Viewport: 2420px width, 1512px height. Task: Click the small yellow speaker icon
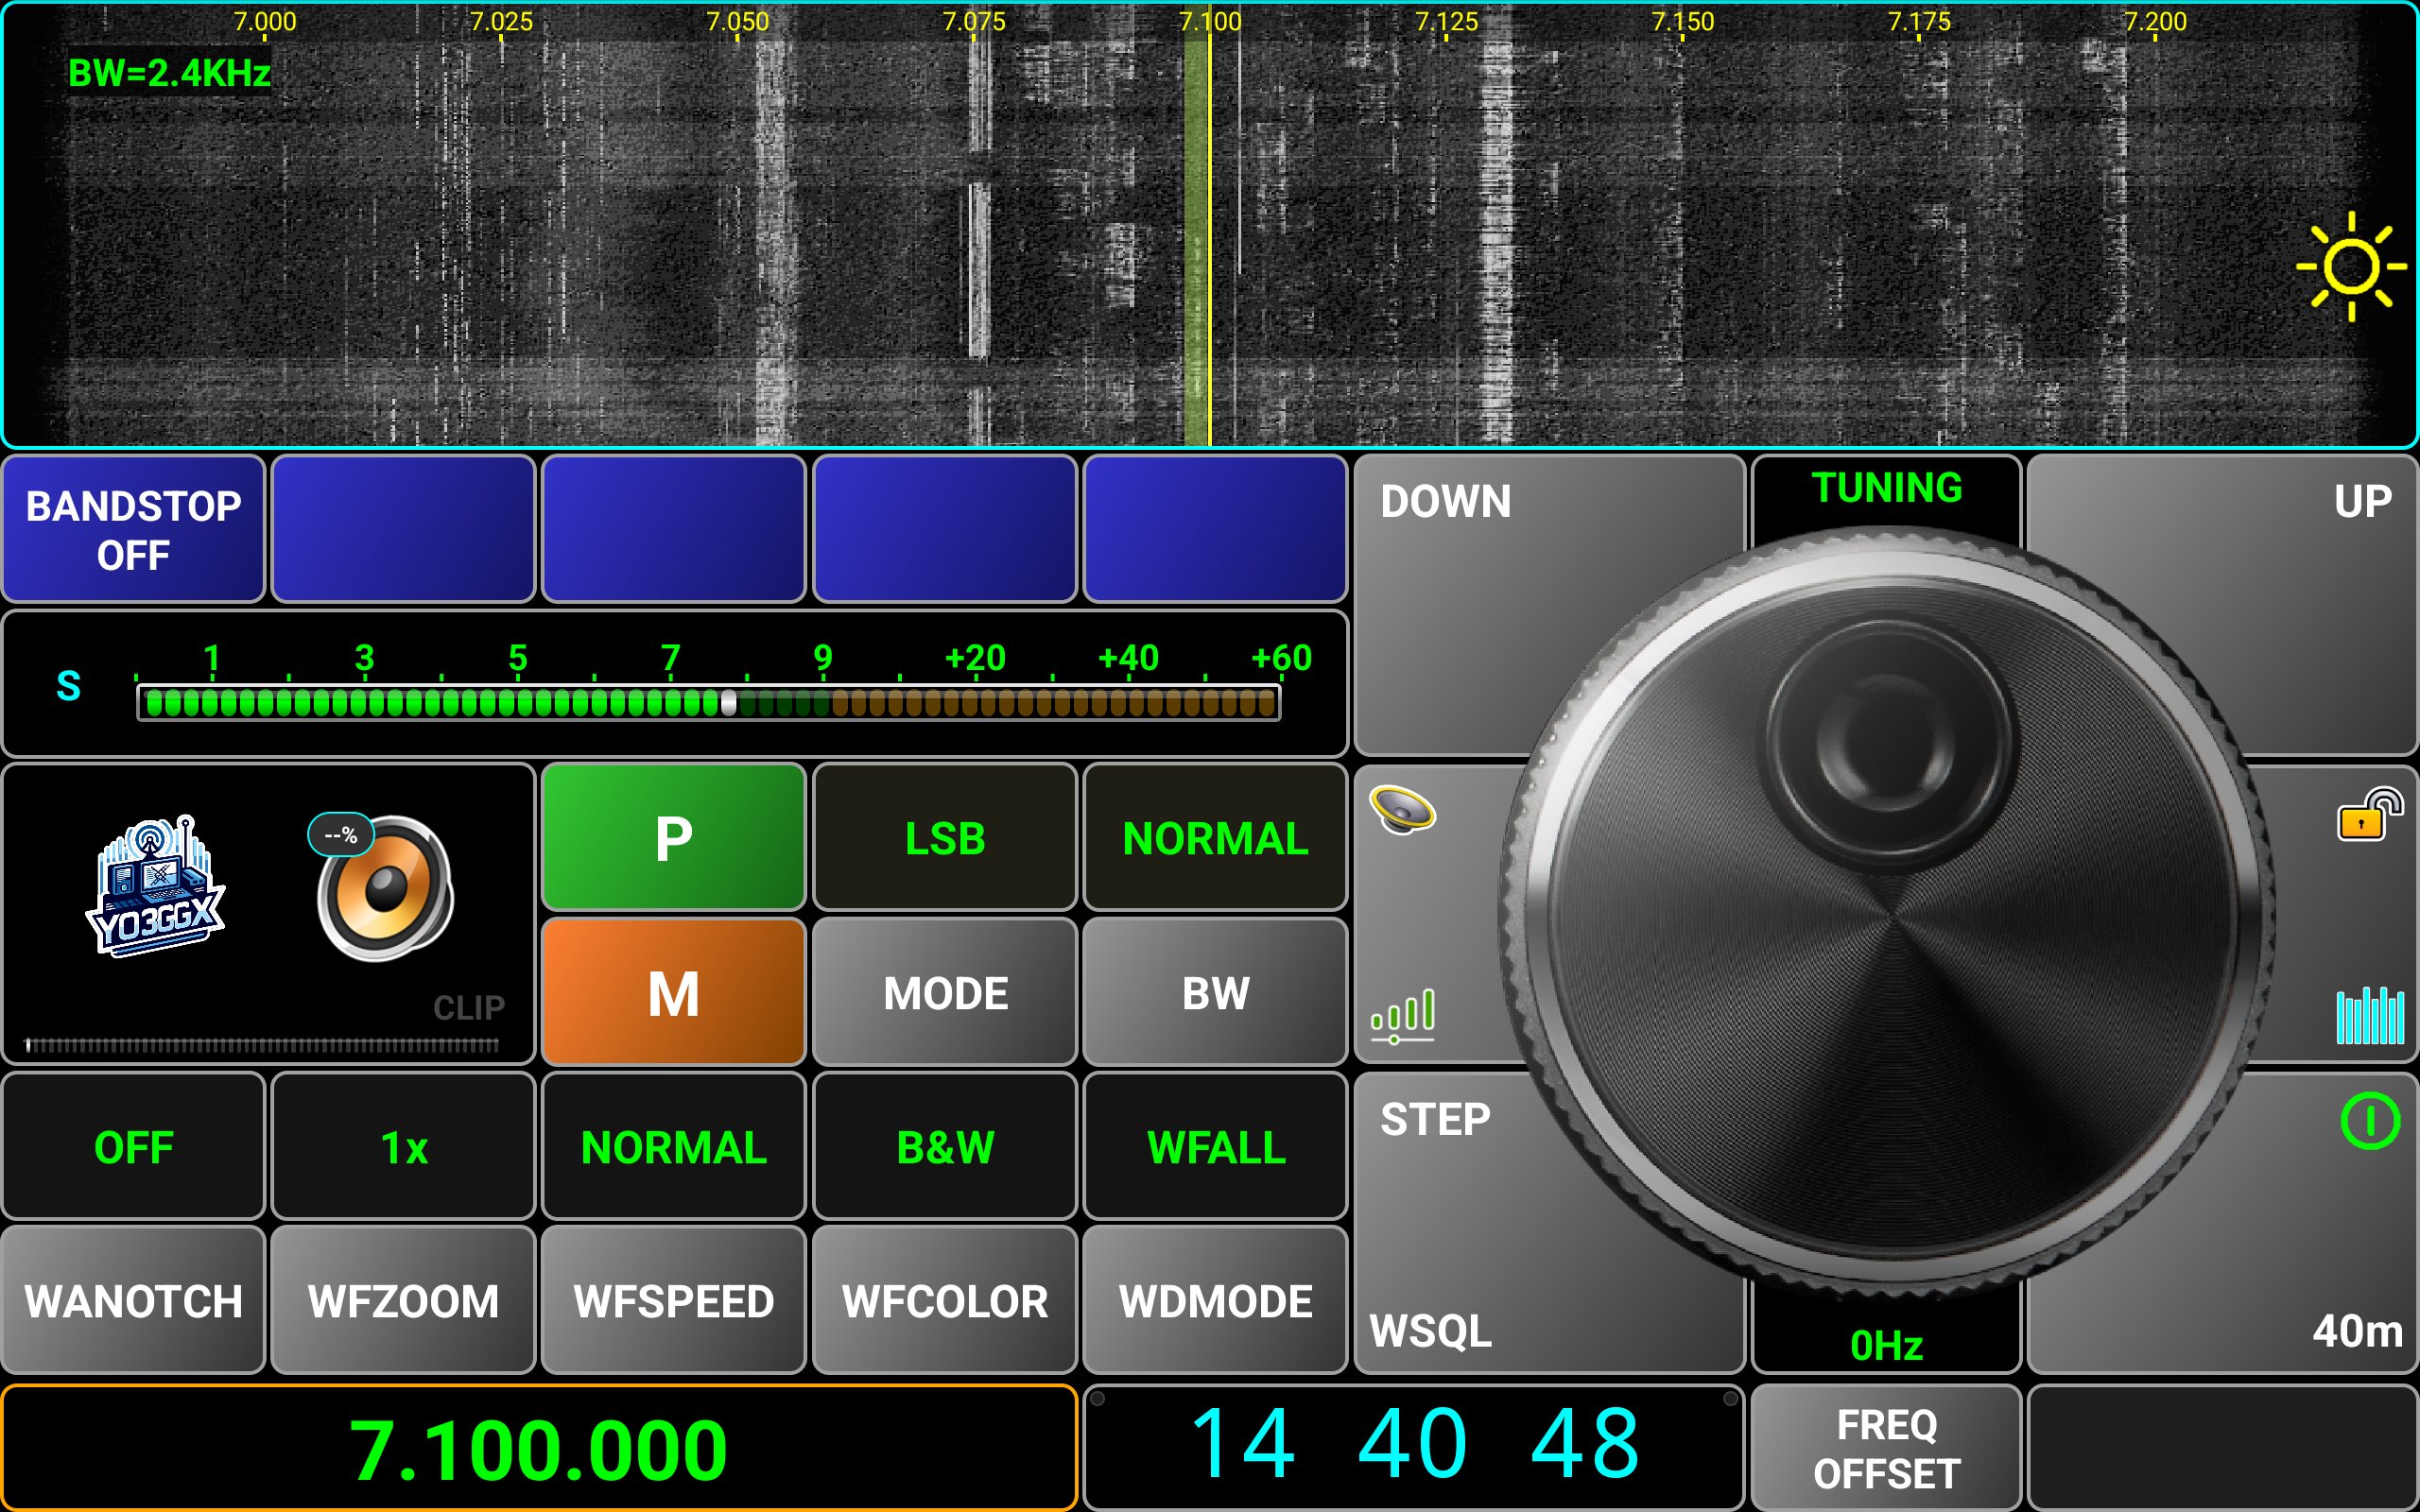(1402, 810)
